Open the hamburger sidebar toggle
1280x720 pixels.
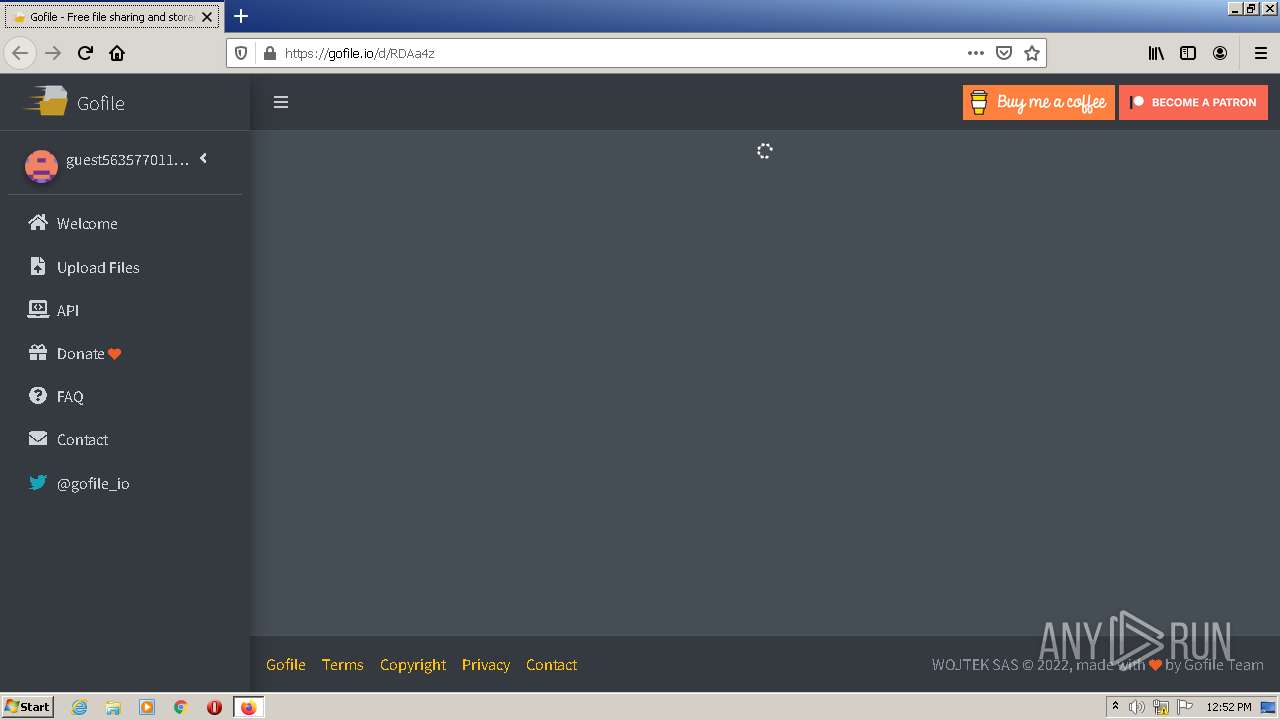(281, 102)
